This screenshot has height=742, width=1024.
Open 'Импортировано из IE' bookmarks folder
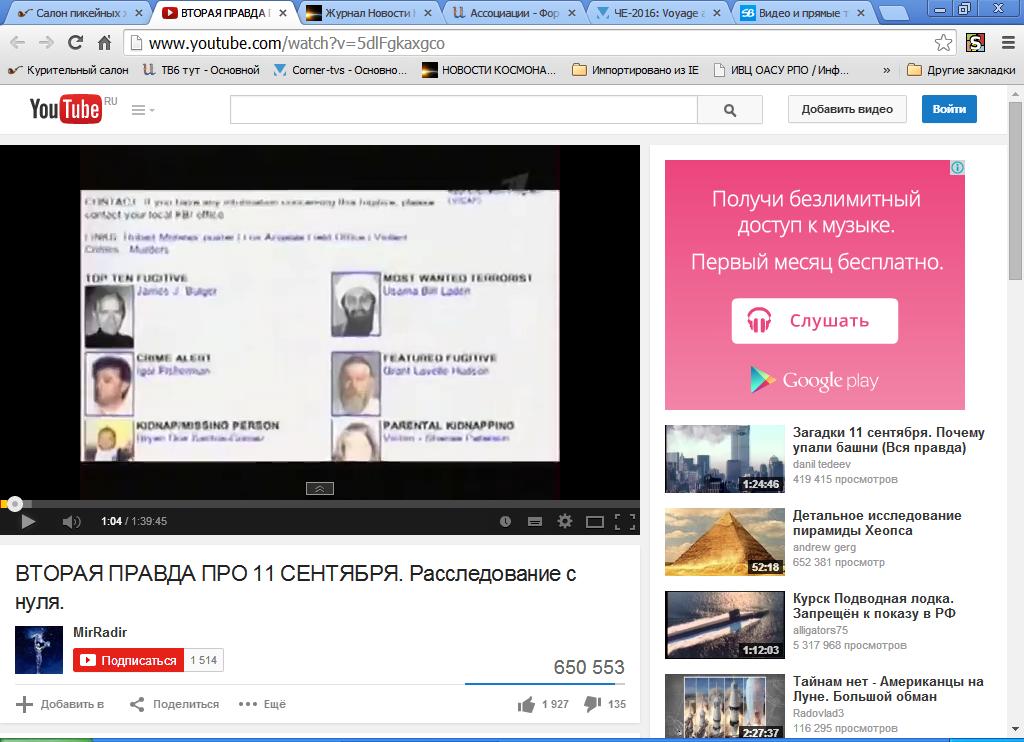coord(635,70)
